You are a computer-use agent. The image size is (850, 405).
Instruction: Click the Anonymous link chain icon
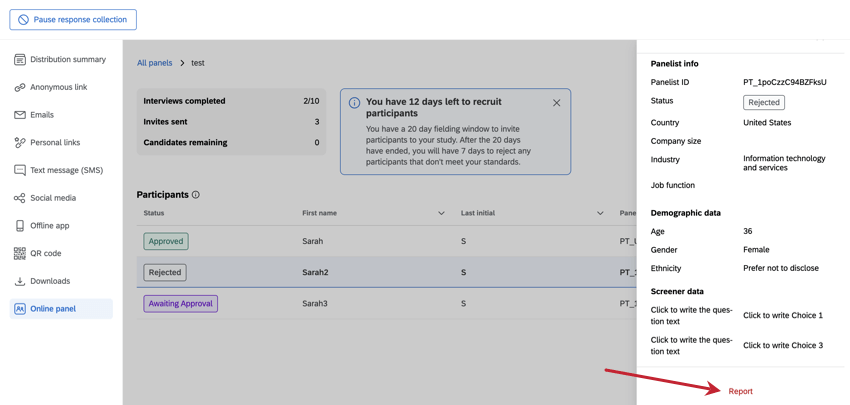point(20,88)
